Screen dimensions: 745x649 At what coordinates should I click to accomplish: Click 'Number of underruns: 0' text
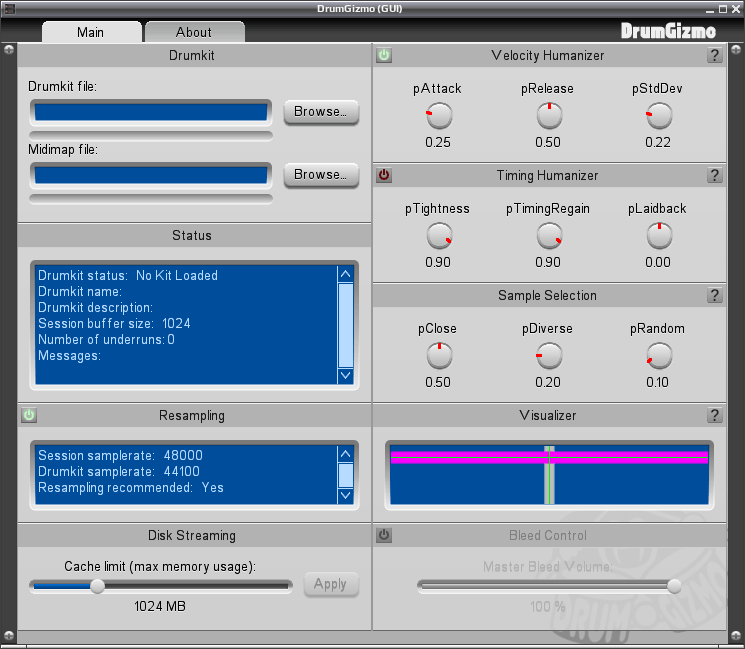[106, 340]
